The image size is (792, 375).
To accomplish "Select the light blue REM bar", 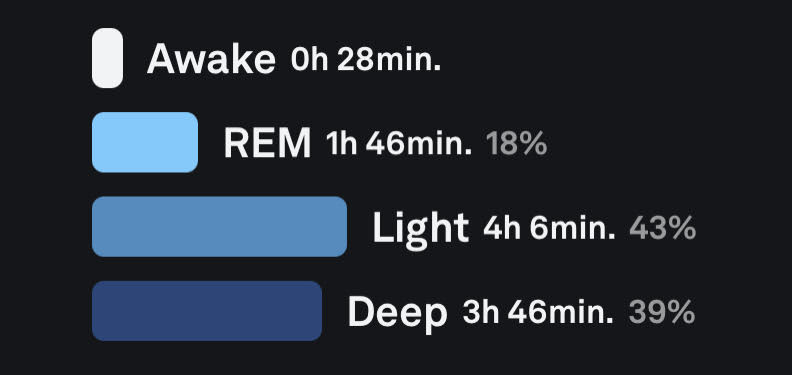I will pos(145,143).
